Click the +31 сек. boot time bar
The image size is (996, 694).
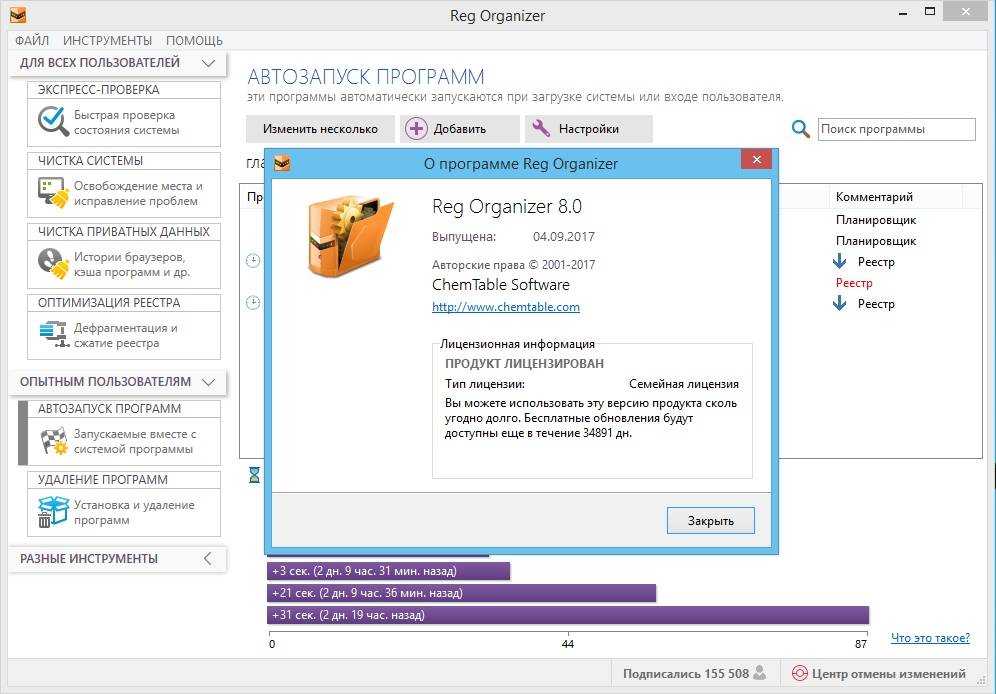coord(568,615)
